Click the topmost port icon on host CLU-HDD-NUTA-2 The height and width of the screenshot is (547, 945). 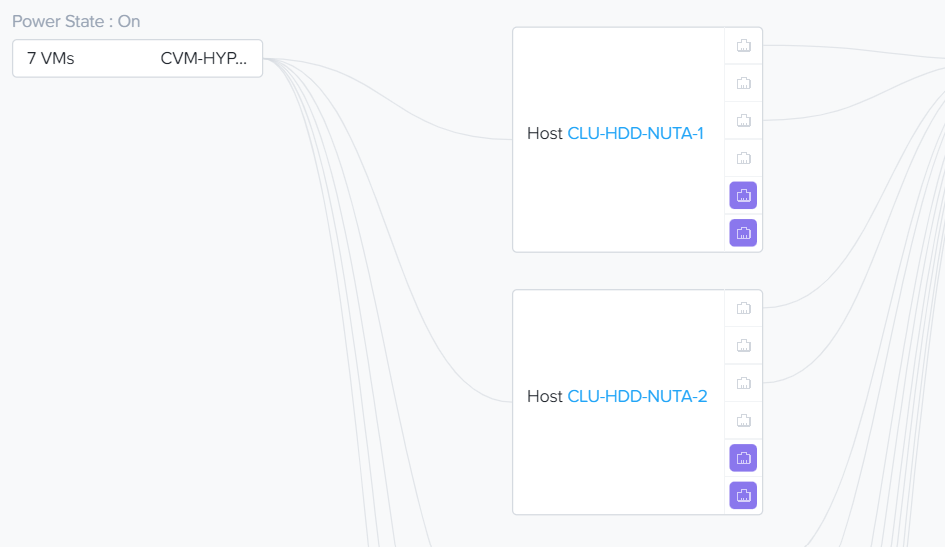tap(743, 308)
